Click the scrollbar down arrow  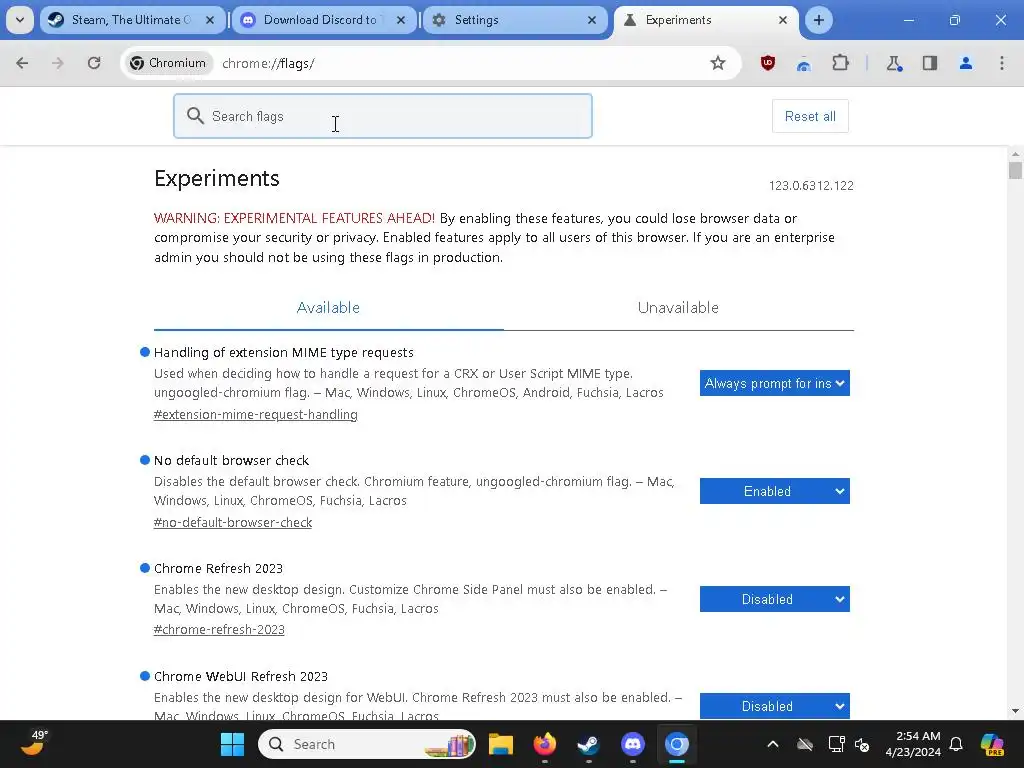click(1015, 711)
